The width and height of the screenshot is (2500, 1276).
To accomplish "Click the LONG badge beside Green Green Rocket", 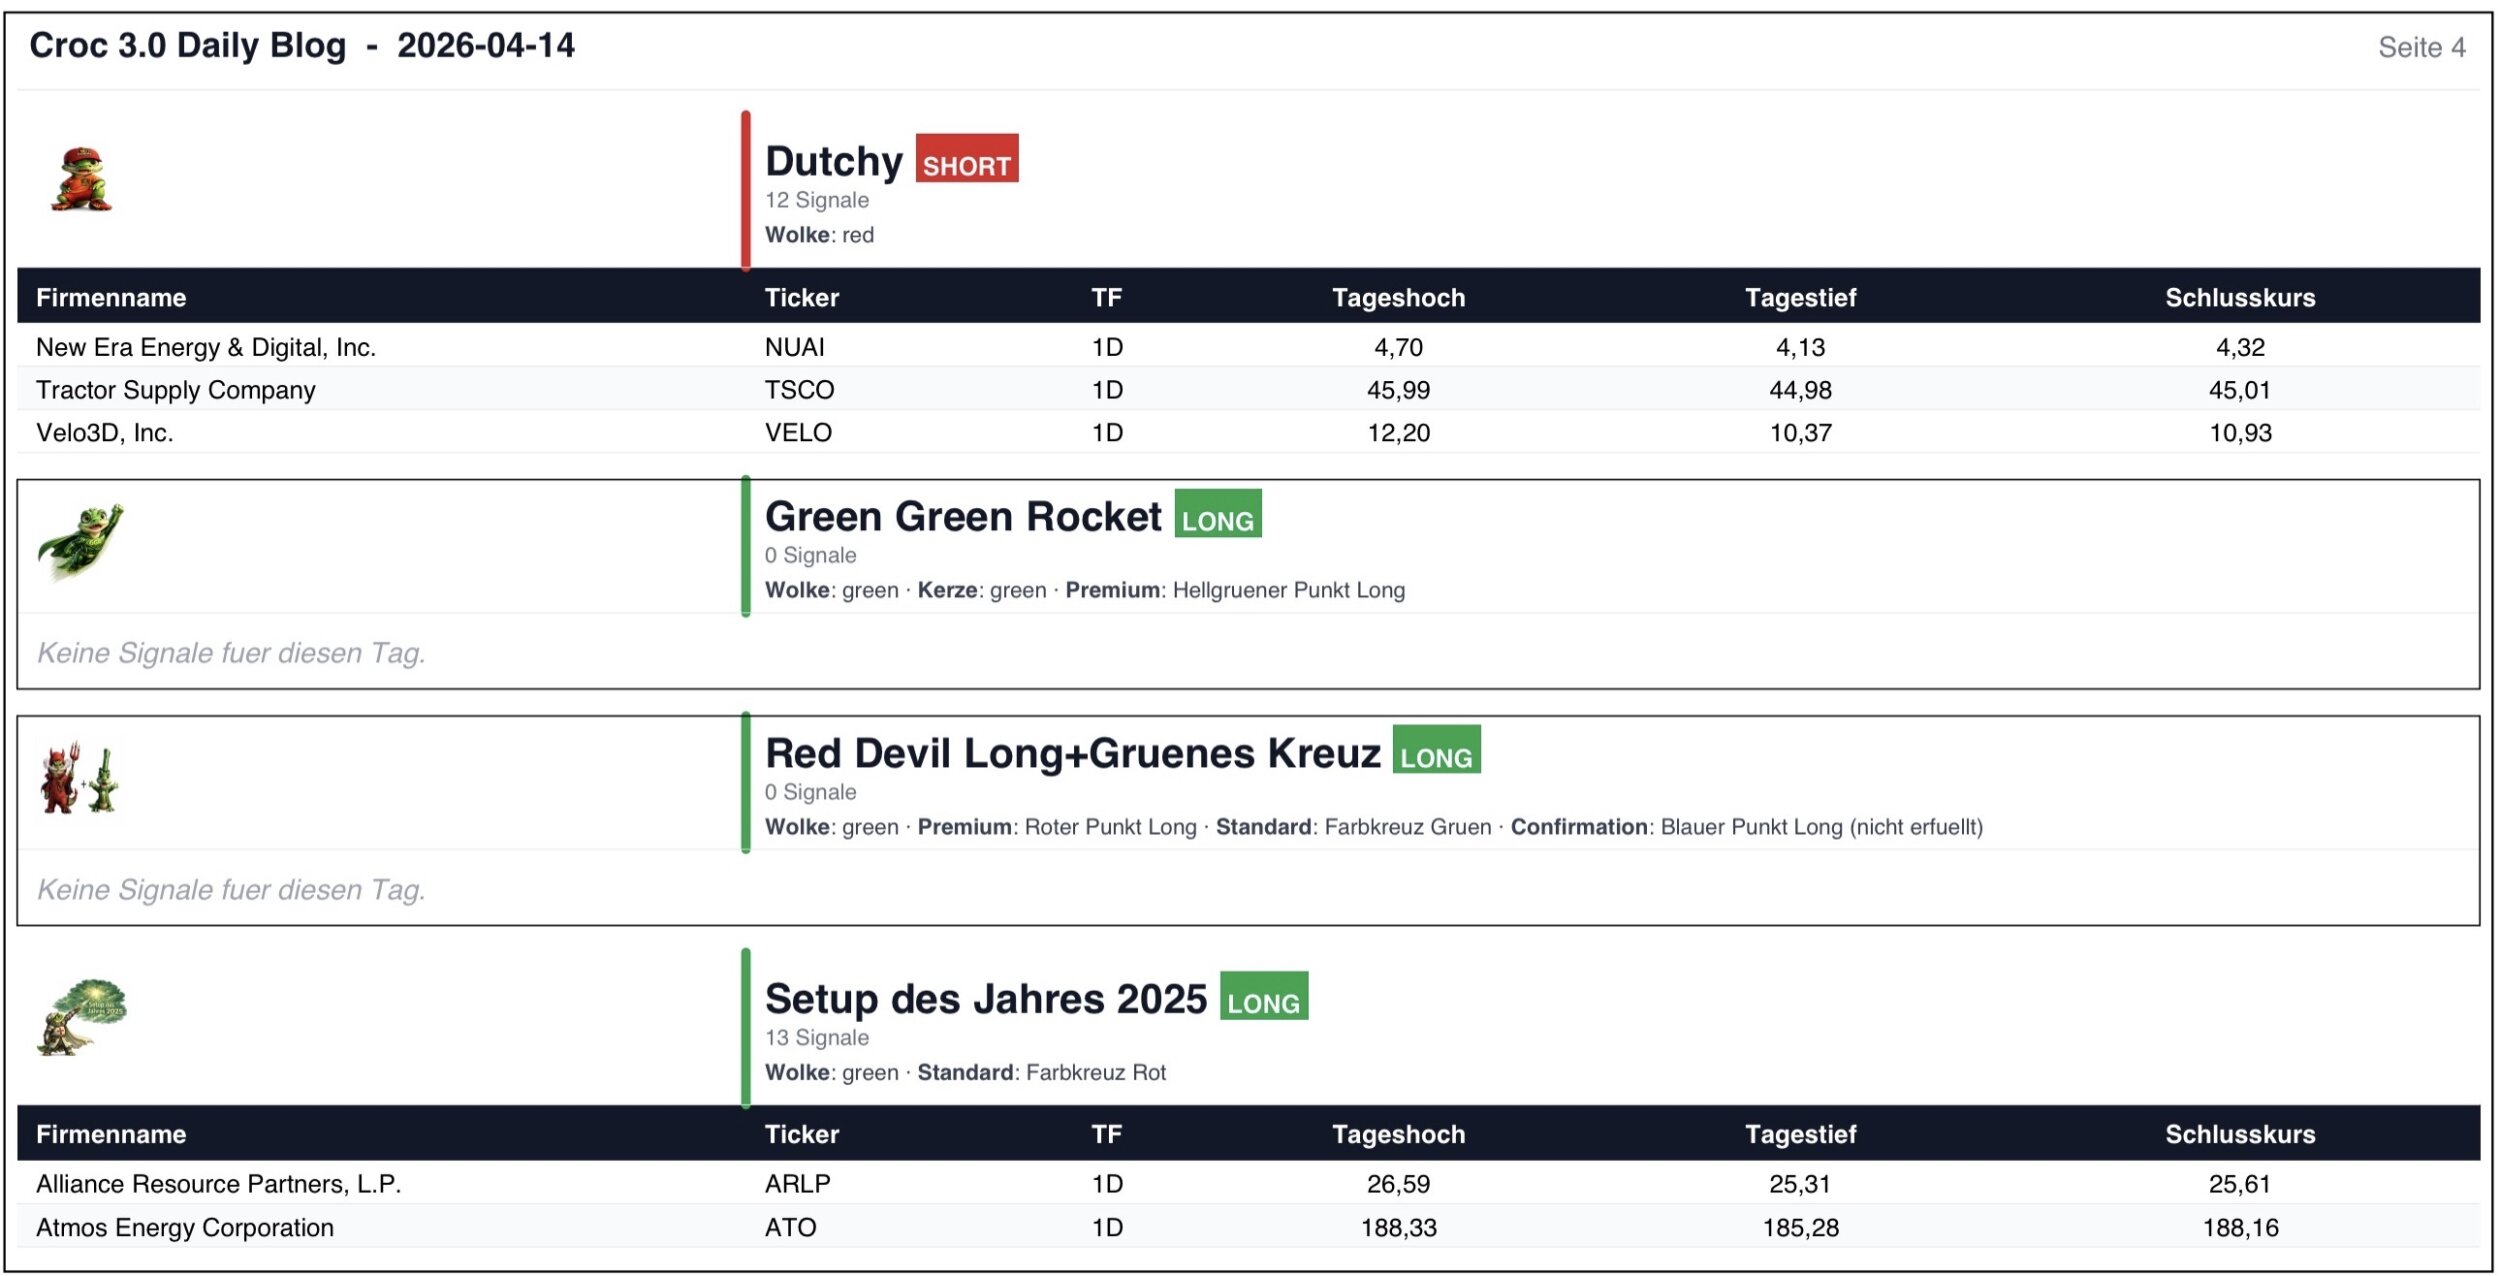I will (x=1217, y=514).
